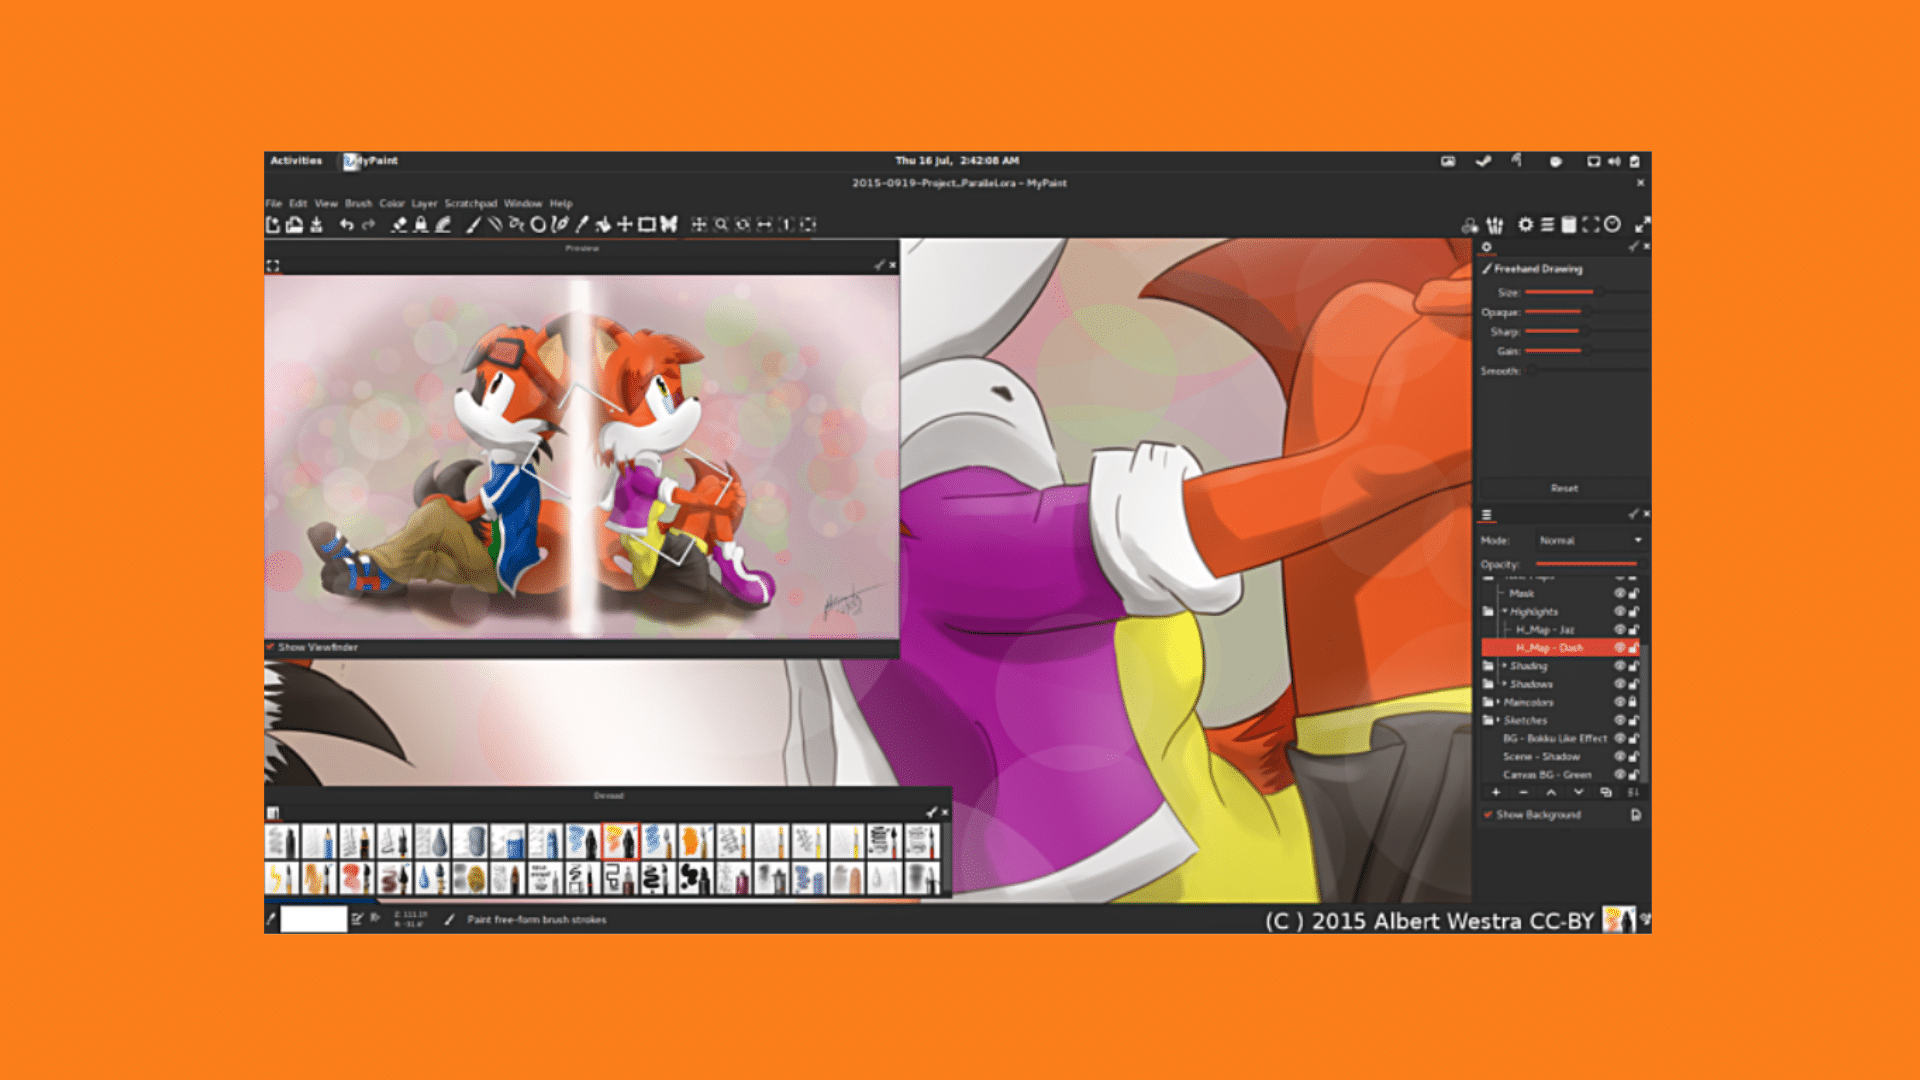Select the Ellipse drawing tool

538,225
